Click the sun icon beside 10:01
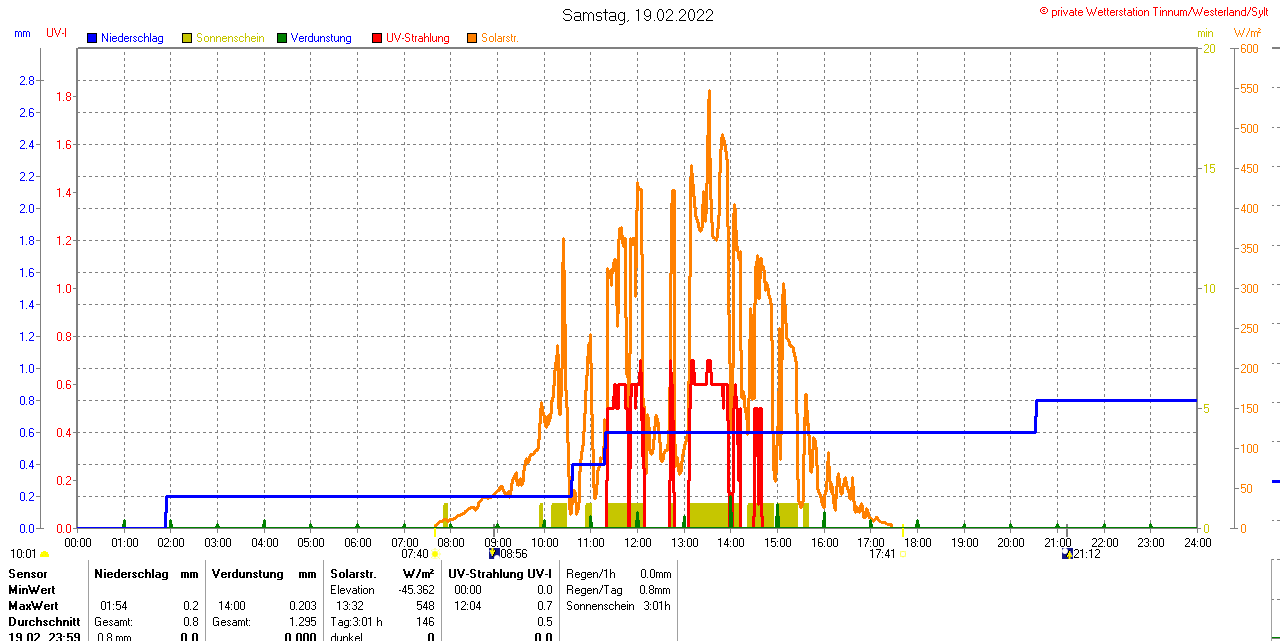This screenshot has width=1280, height=641. click(x=45, y=554)
